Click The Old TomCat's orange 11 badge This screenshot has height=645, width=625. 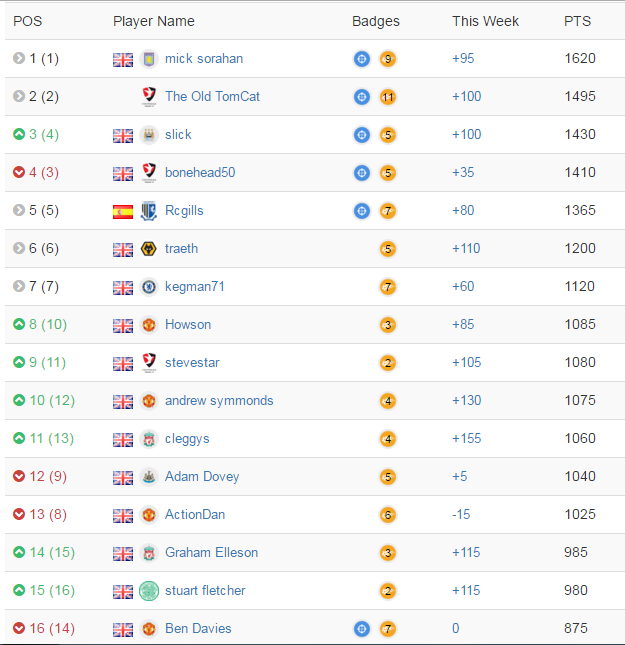[388, 97]
